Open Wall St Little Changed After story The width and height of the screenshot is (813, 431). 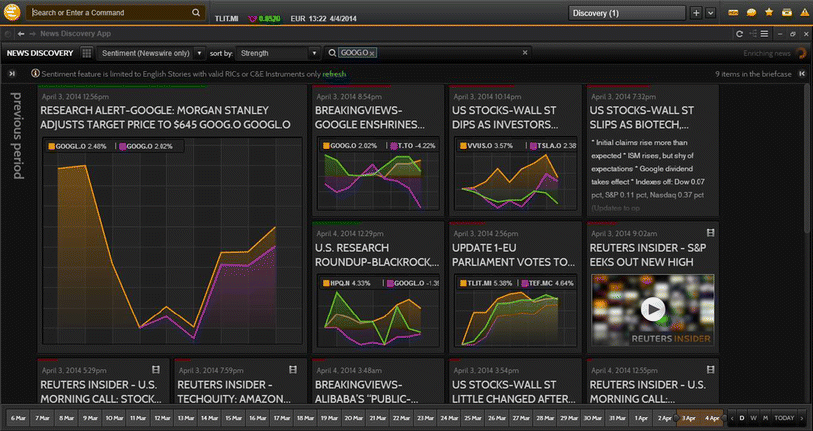(x=513, y=392)
